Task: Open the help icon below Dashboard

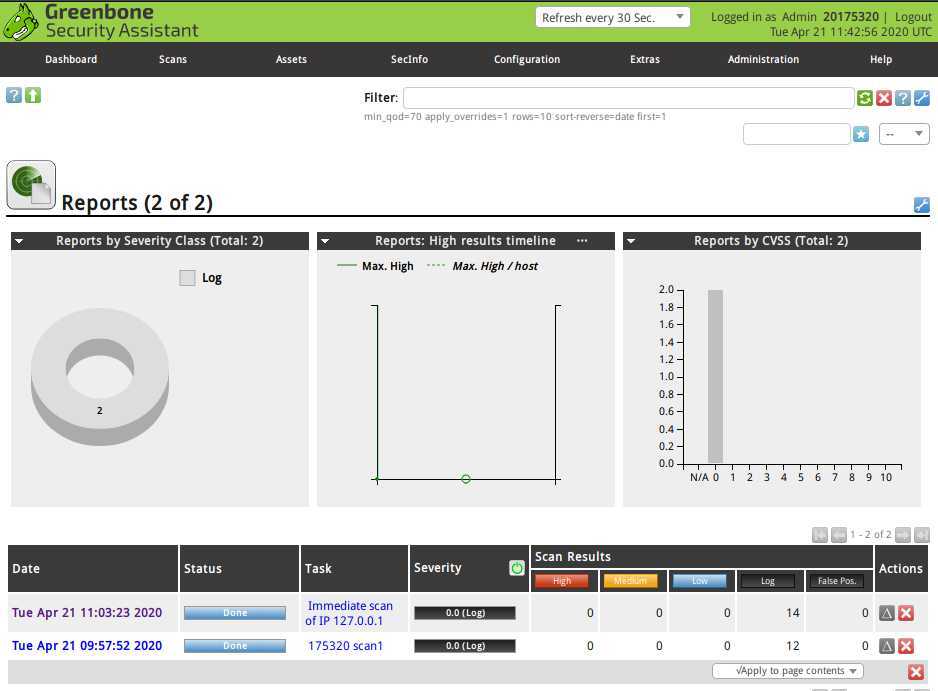Action: point(14,95)
